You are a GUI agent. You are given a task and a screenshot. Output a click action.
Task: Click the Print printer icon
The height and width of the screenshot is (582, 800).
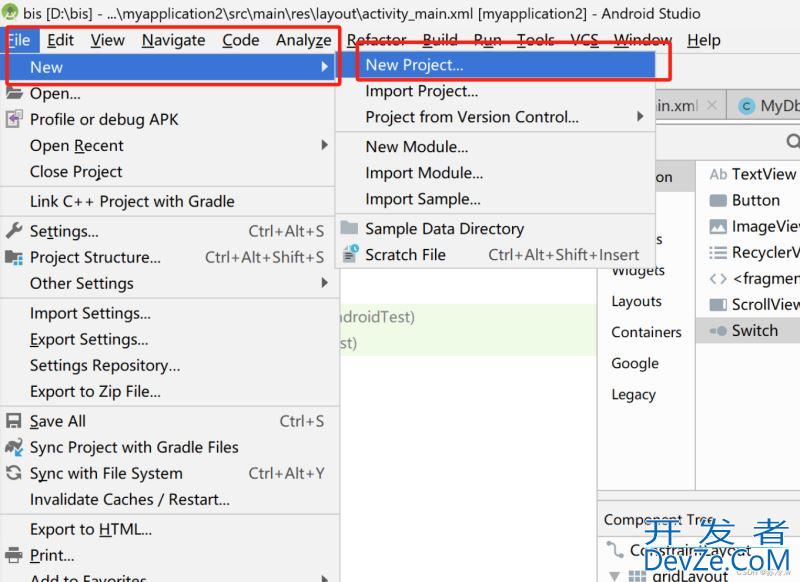click(14, 554)
